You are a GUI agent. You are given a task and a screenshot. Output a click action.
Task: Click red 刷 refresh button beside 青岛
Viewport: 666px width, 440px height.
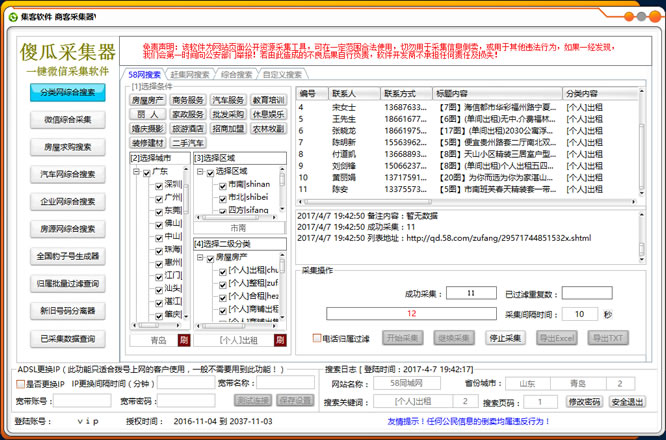[x=183, y=340]
